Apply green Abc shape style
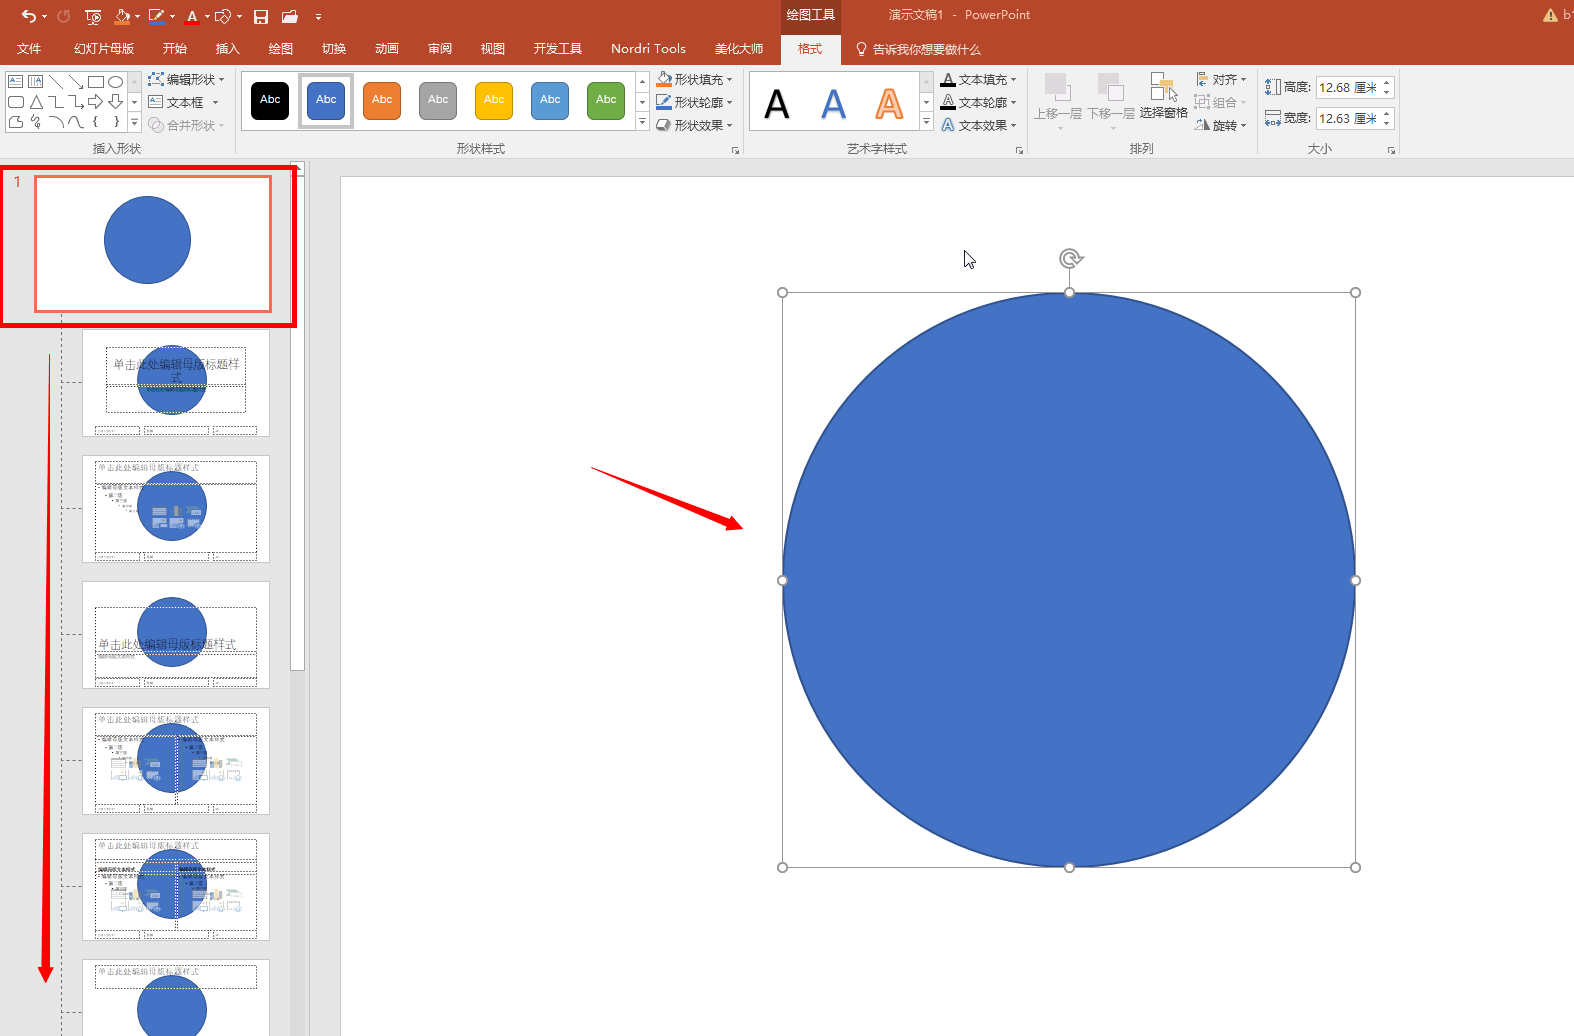This screenshot has width=1574, height=1036. point(606,101)
